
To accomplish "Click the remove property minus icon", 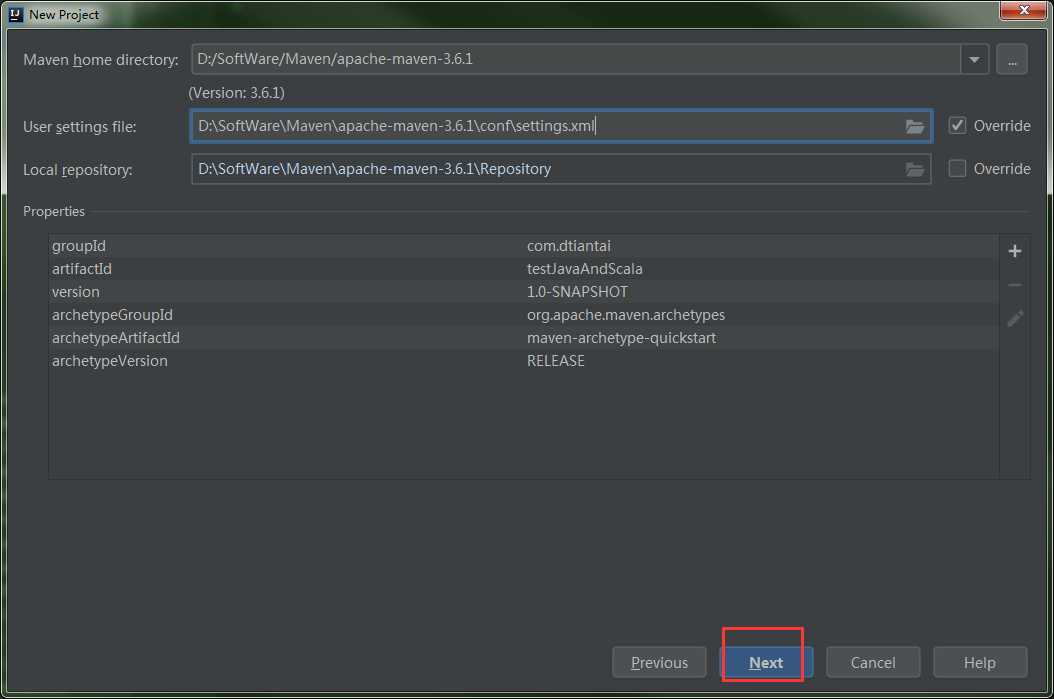I will (1014, 285).
